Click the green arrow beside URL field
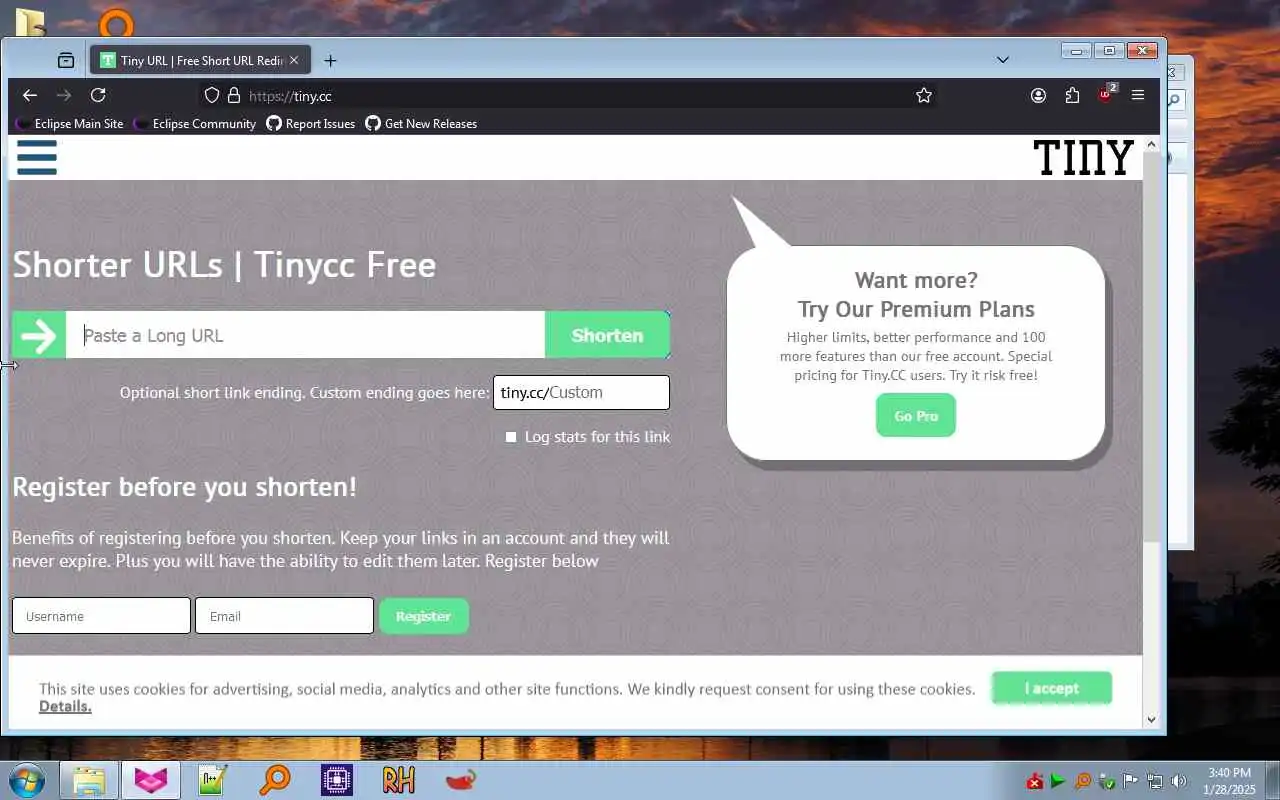The width and height of the screenshot is (1280, 800). pyautogui.click(x=39, y=335)
